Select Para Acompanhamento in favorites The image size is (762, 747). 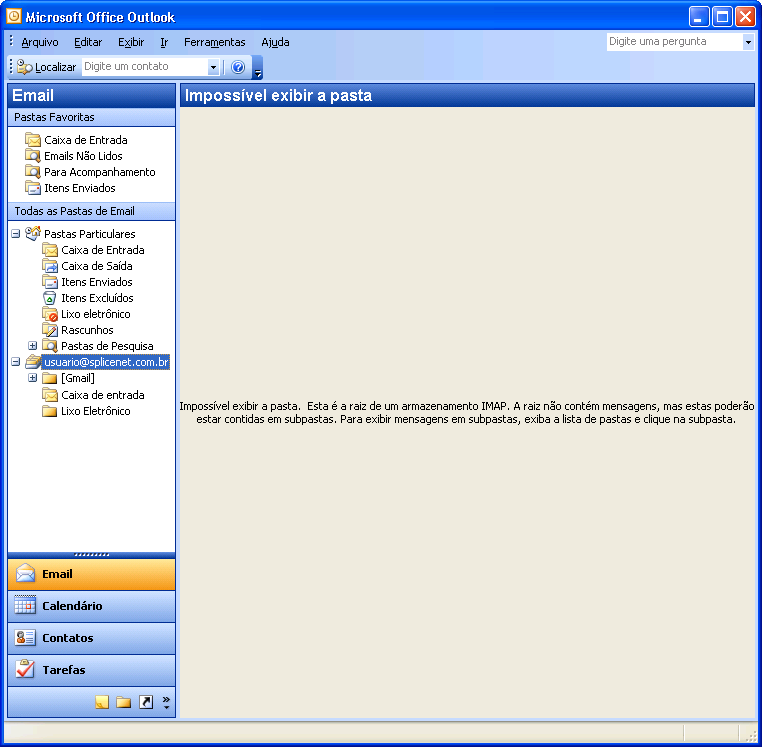click(x=100, y=172)
